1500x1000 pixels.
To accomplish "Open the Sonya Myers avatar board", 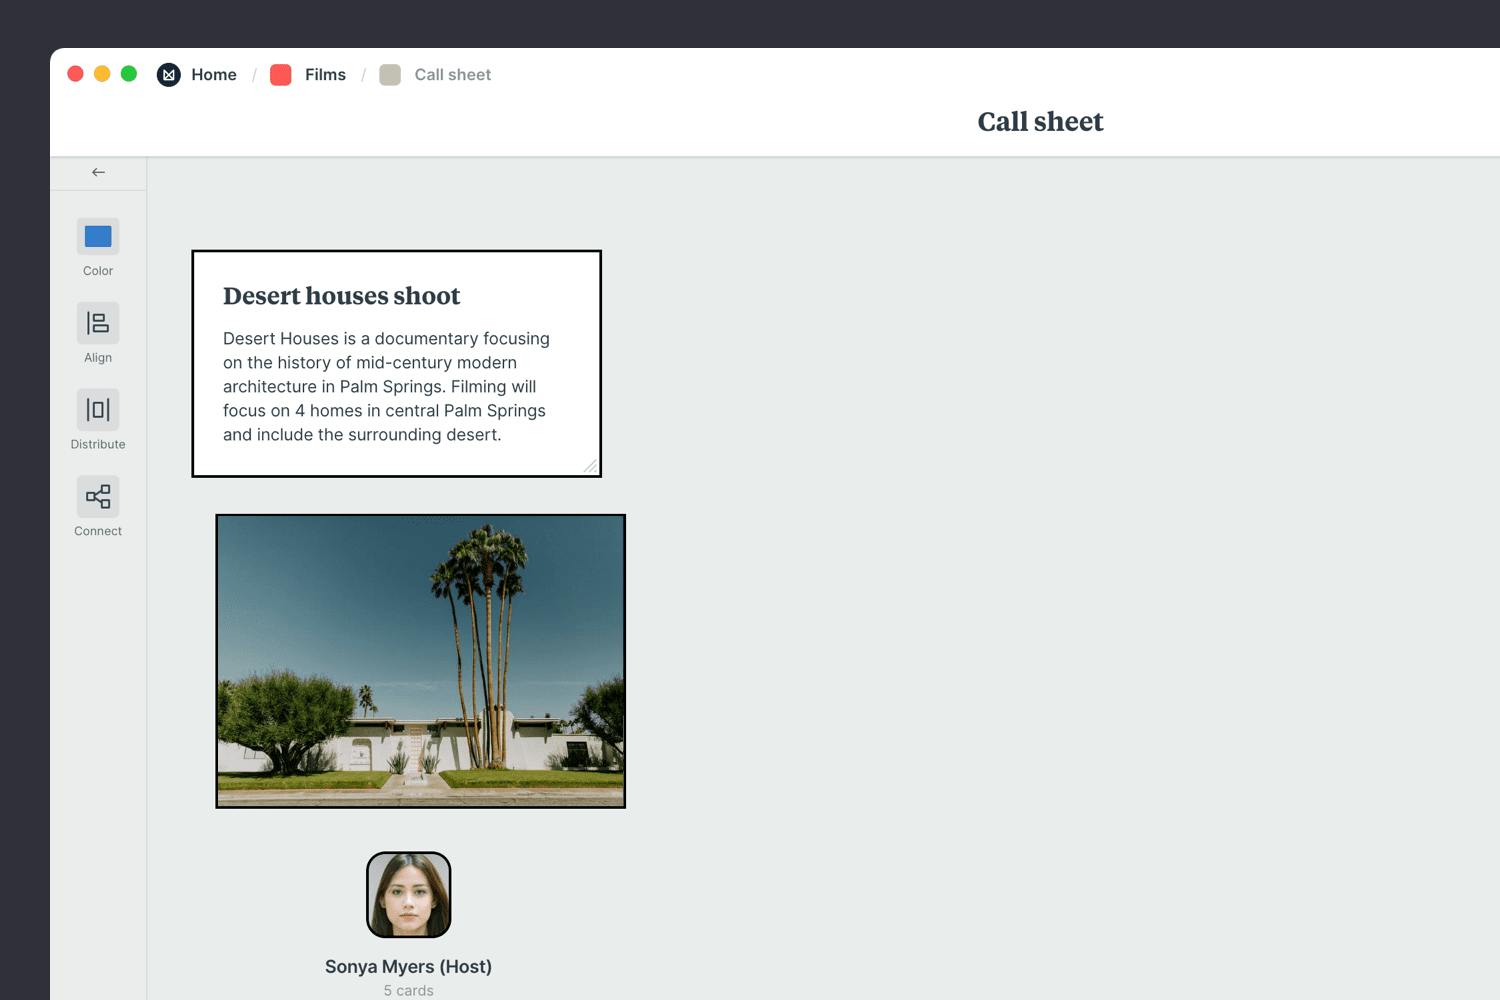I will coord(408,895).
